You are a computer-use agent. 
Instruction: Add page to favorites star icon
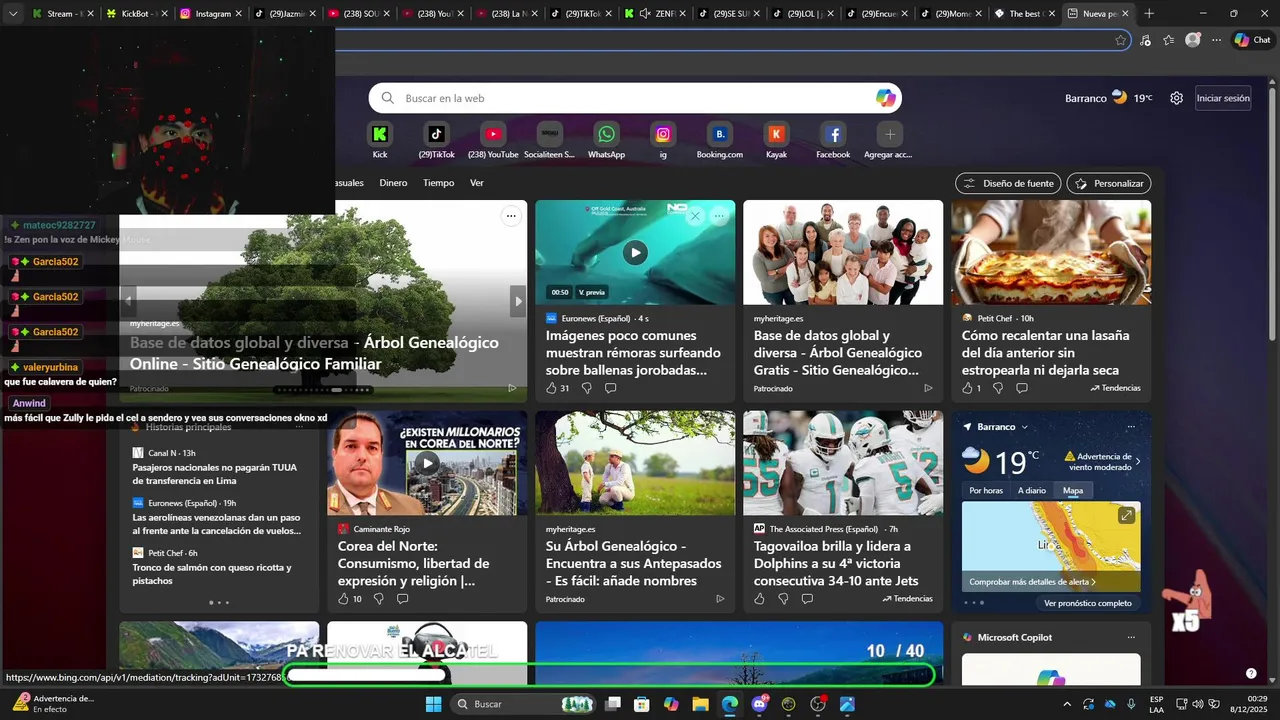click(1120, 40)
